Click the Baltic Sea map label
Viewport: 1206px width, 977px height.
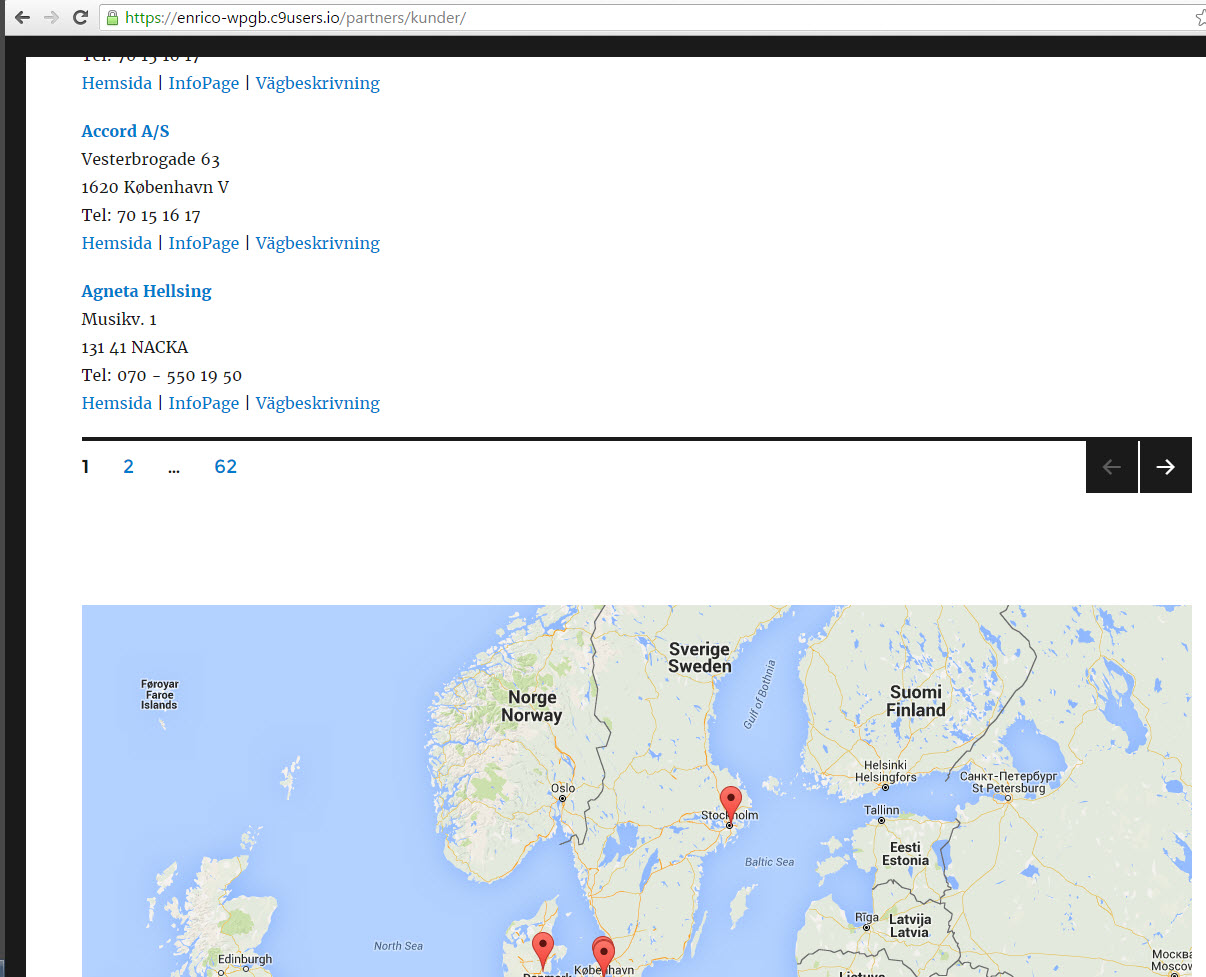click(x=769, y=861)
